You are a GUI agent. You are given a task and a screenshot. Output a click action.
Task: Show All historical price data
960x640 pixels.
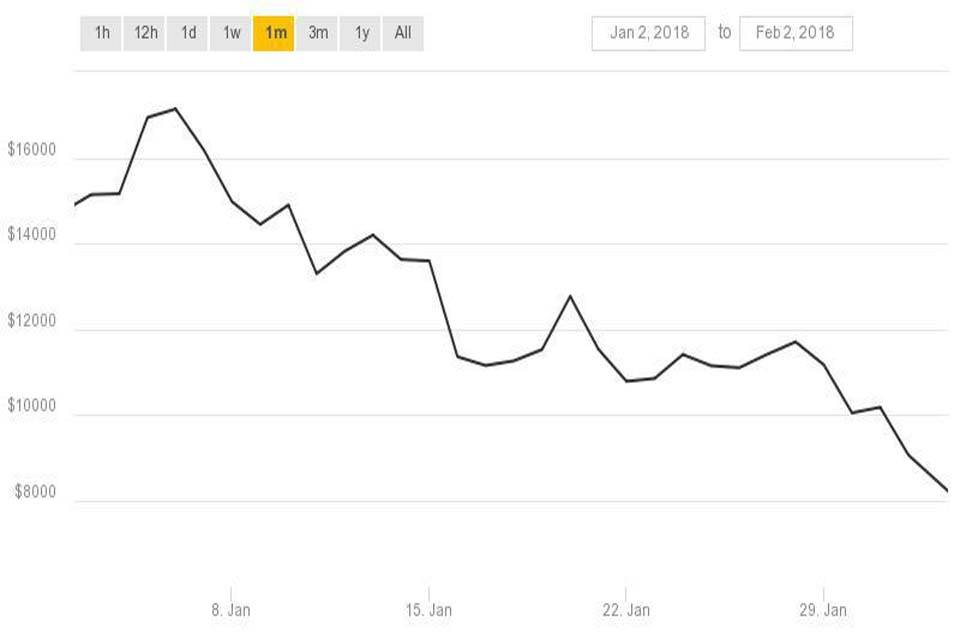tap(401, 31)
